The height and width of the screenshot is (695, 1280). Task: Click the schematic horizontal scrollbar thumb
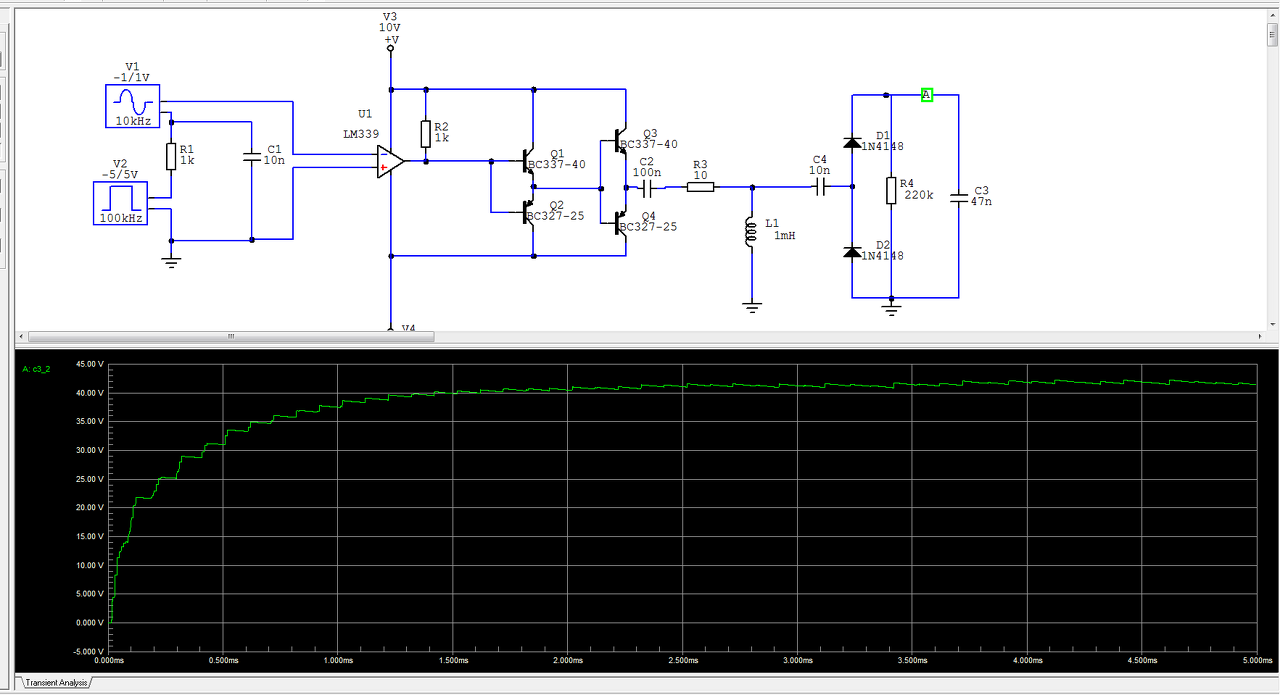click(x=231, y=337)
